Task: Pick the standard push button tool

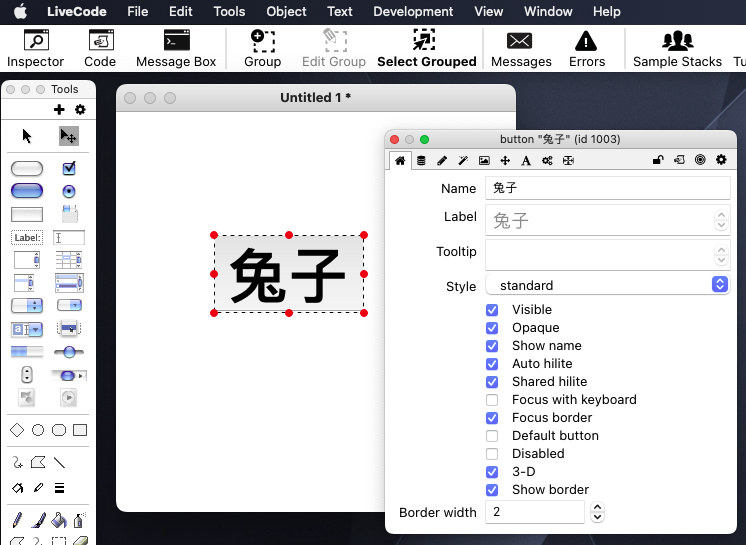Action: [x=27, y=168]
